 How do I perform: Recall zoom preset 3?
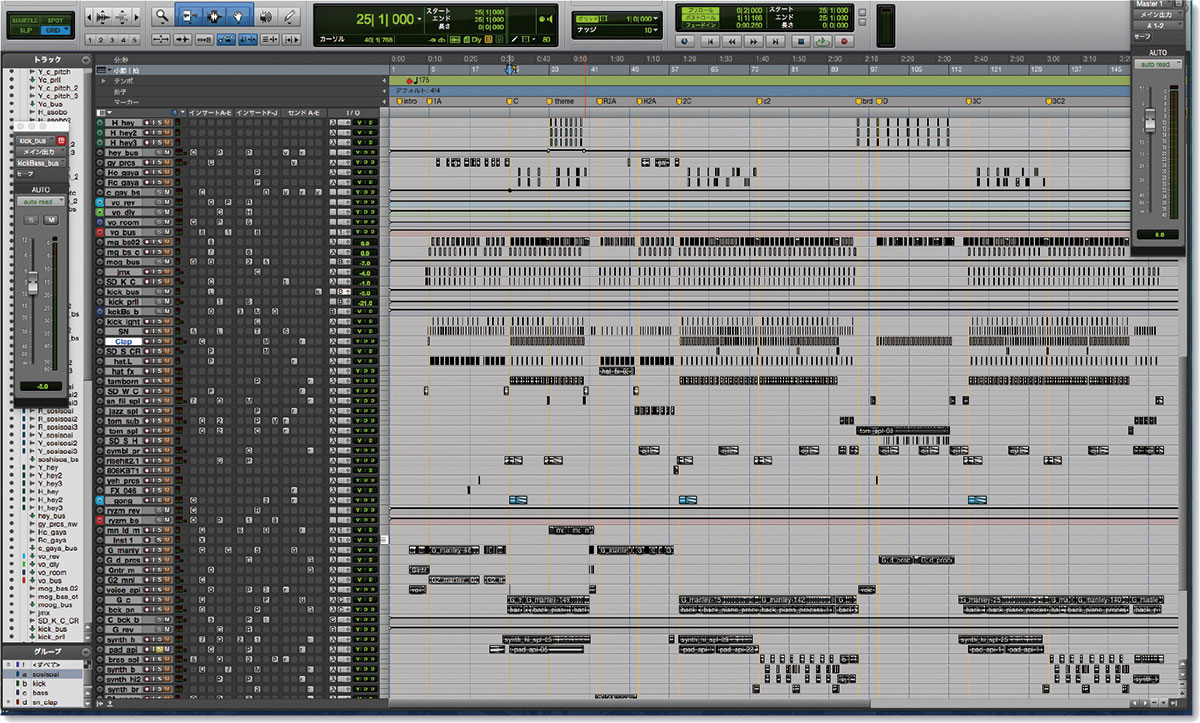(114, 40)
